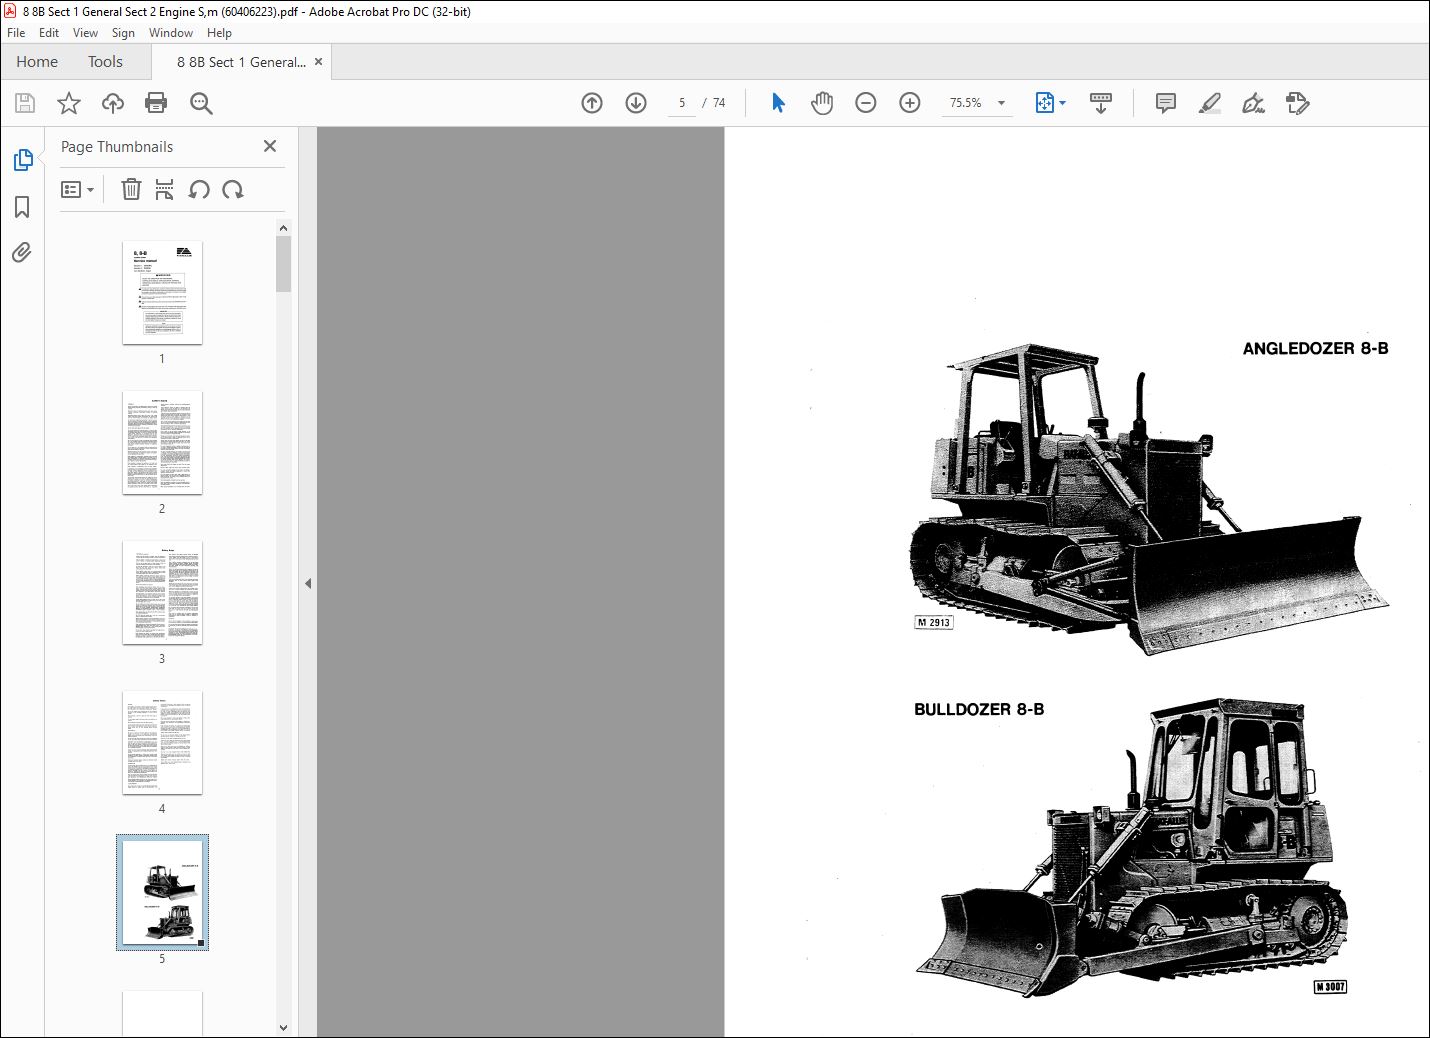Delete selected page via trash icon
The width and height of the screenshot is (1430, 1038).
pos(131,189)
